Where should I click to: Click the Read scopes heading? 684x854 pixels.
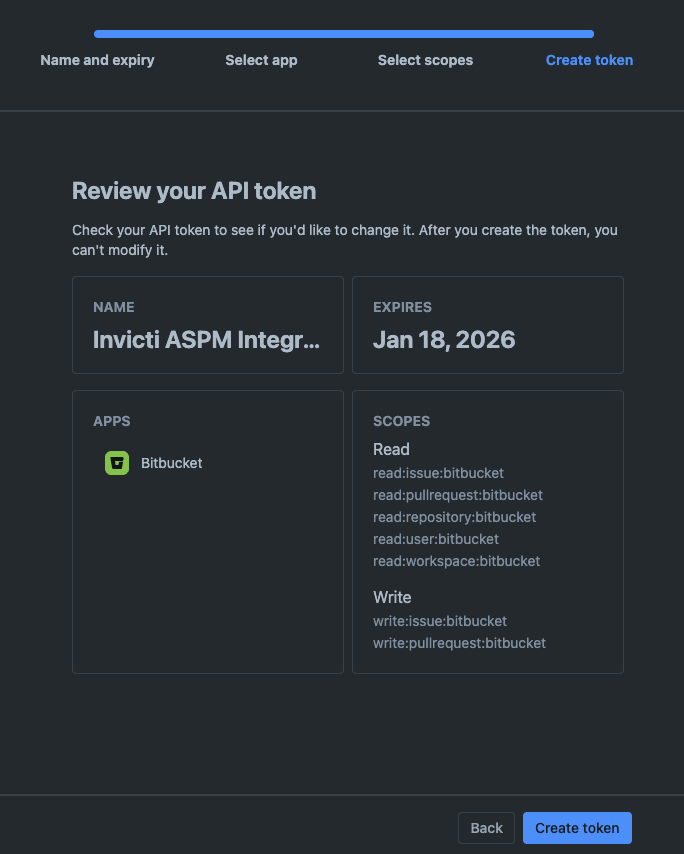(x=391, y=449)
